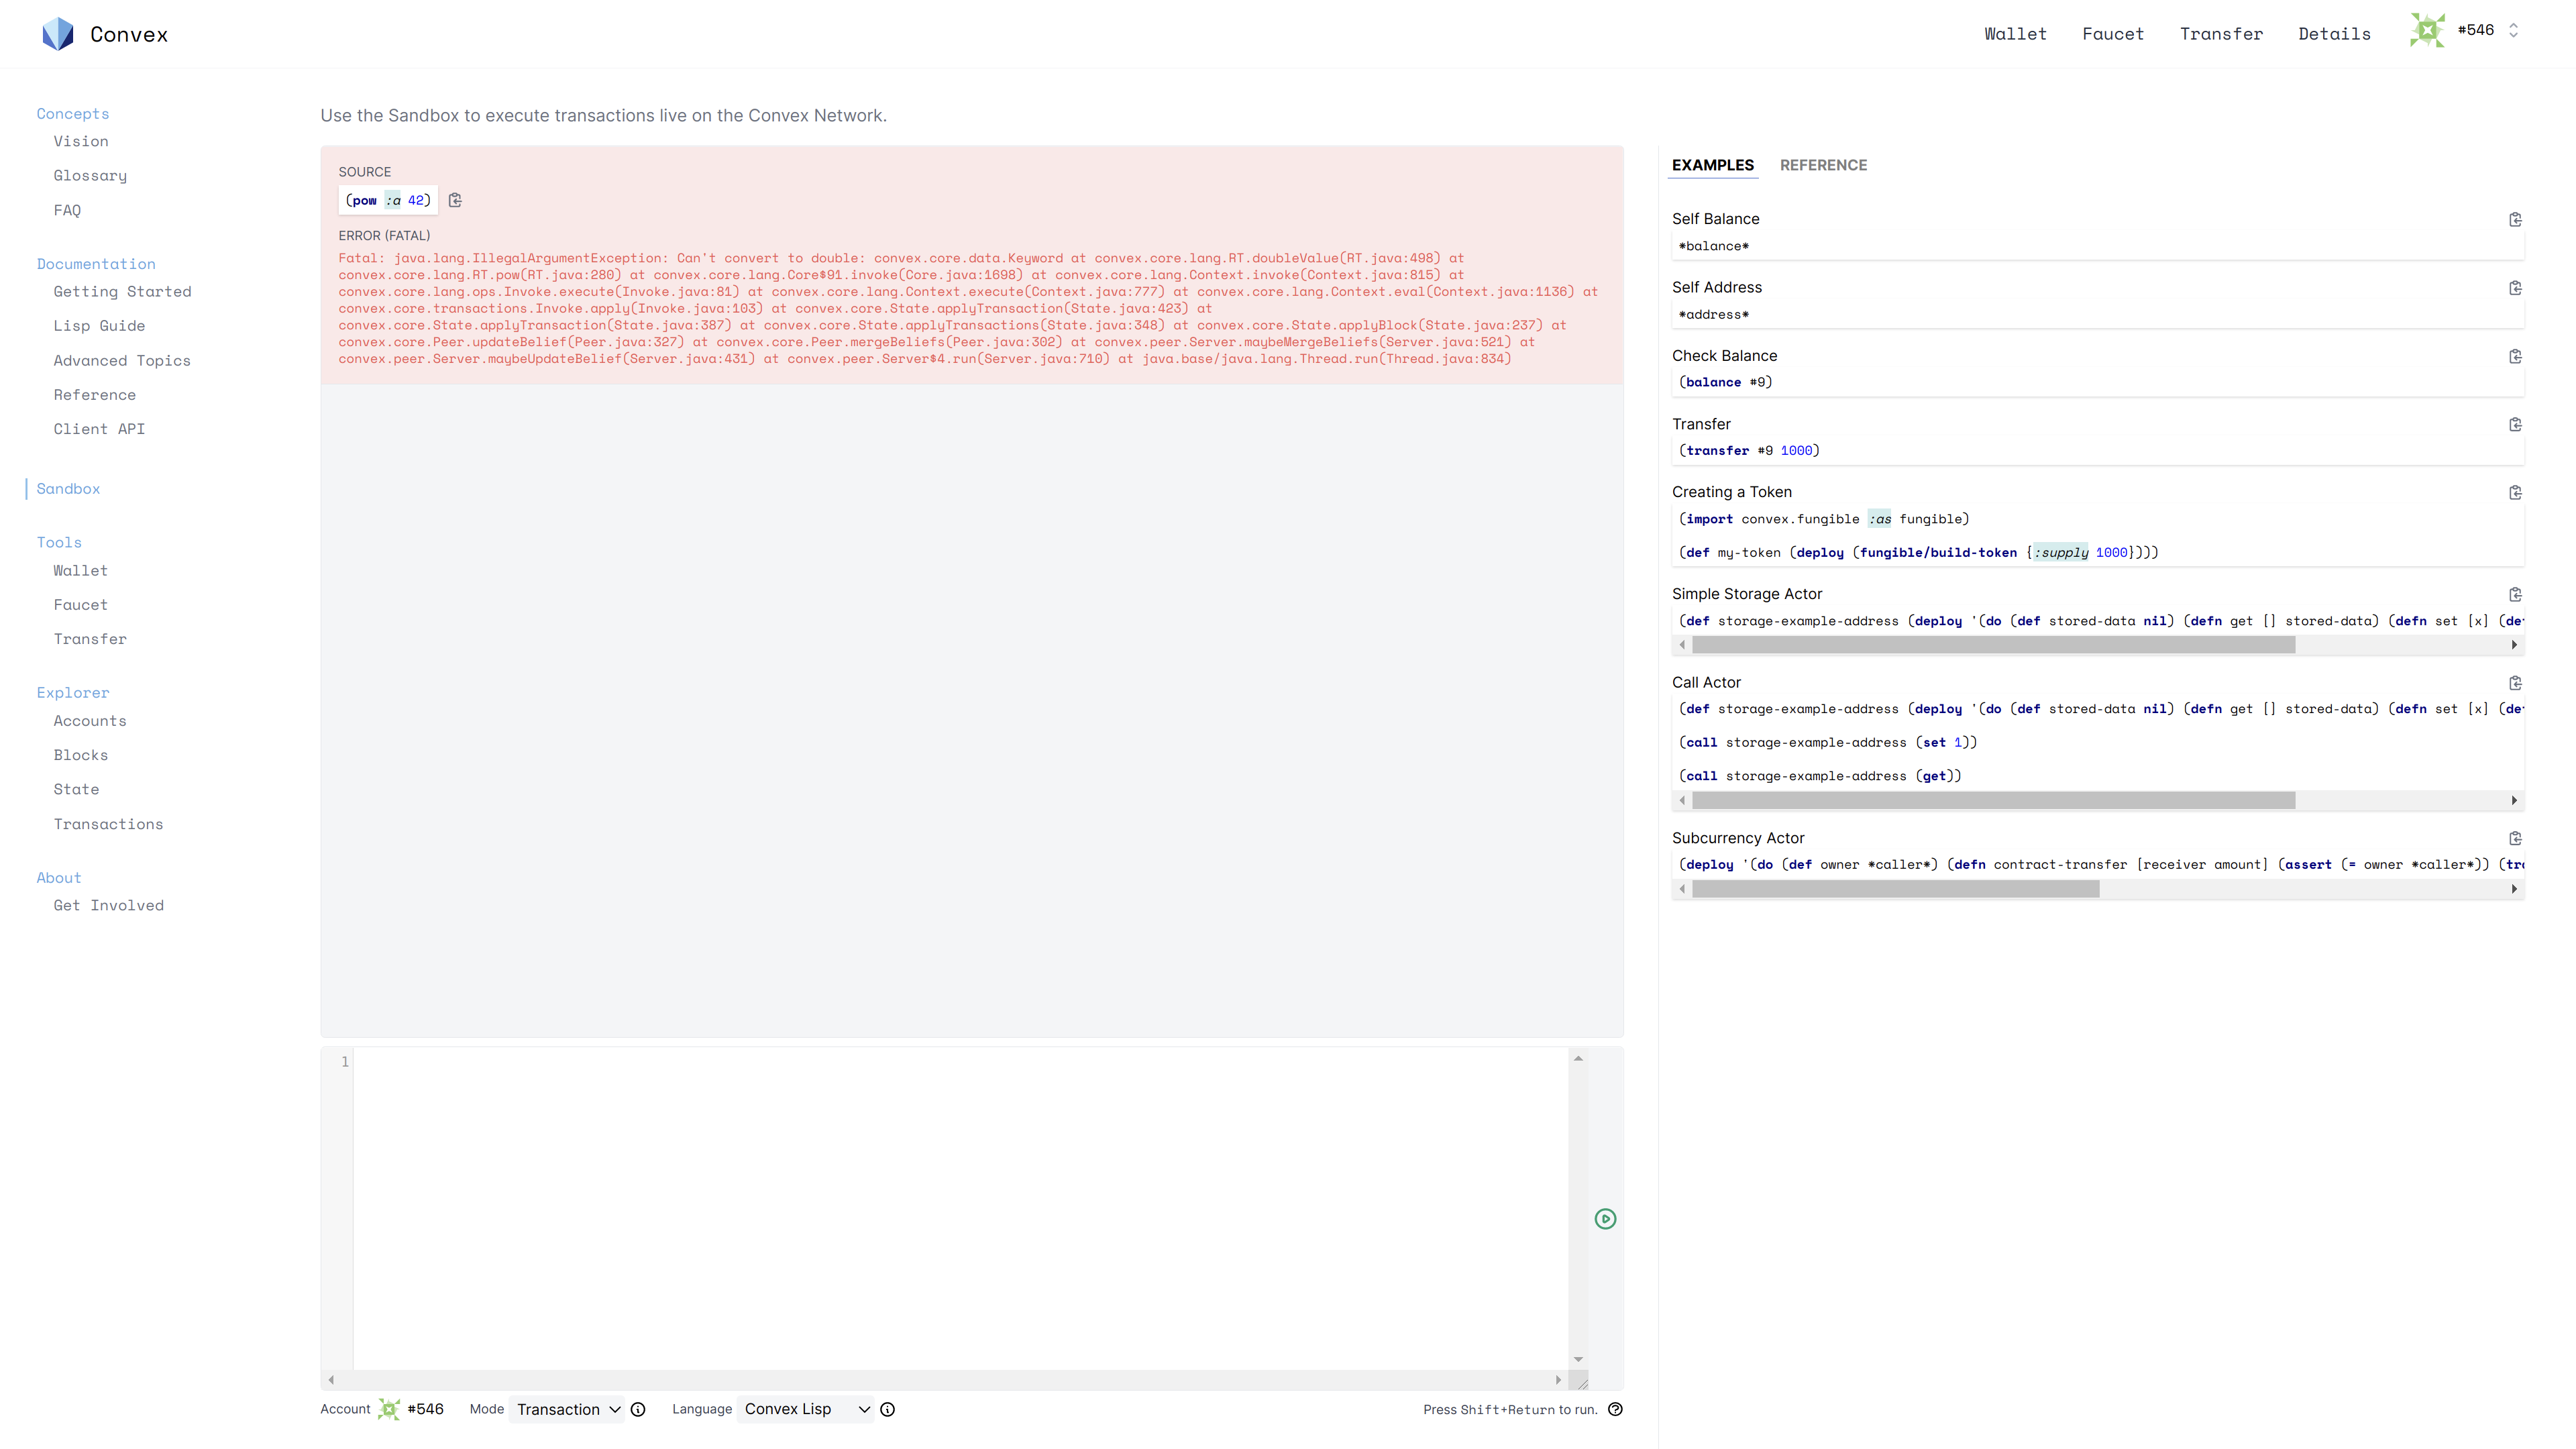Open the Lisp Guide in the sidebar
The image size is (2576, 1449).
[99, 325]
